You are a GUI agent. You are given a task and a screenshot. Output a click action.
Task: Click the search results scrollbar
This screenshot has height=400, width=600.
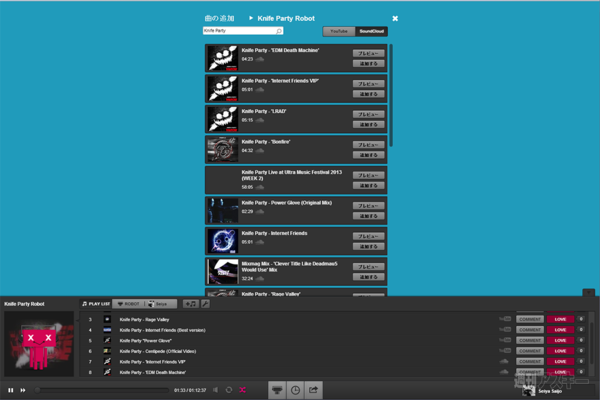[x=391, y=96]
